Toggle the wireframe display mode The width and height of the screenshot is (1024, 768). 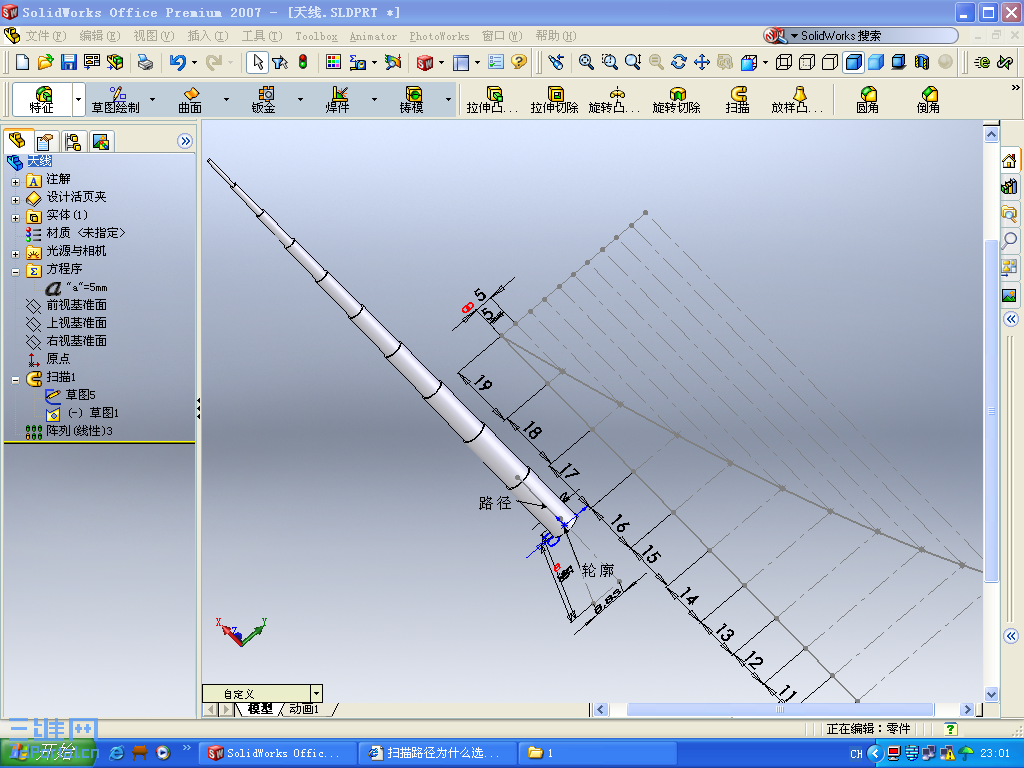785,60
